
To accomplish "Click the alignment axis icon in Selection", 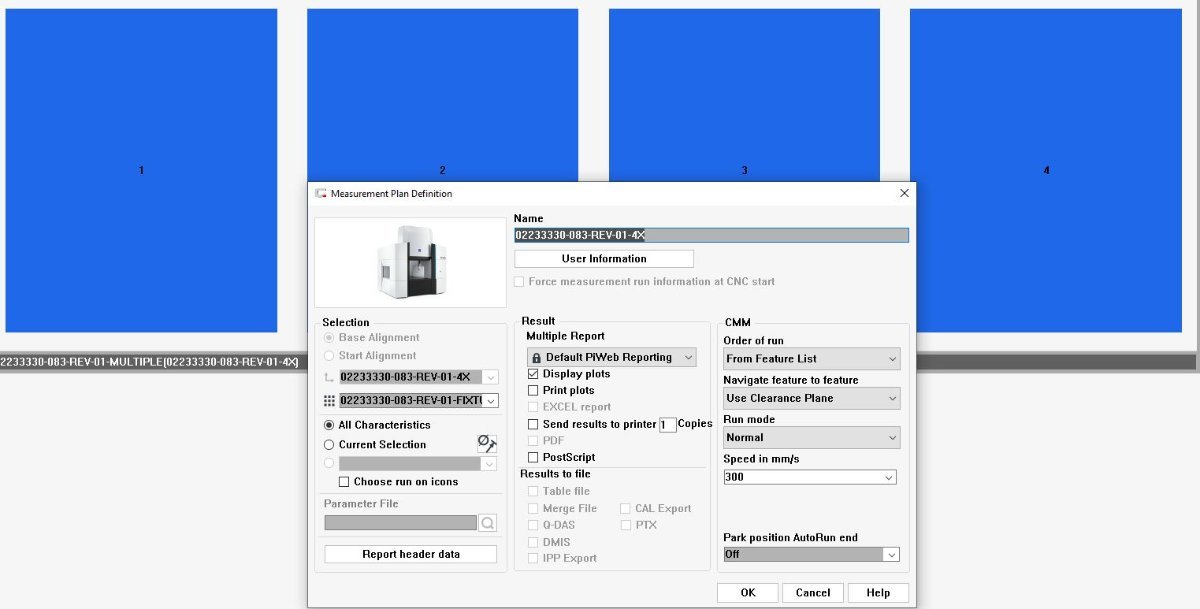I will click(330, 377).
